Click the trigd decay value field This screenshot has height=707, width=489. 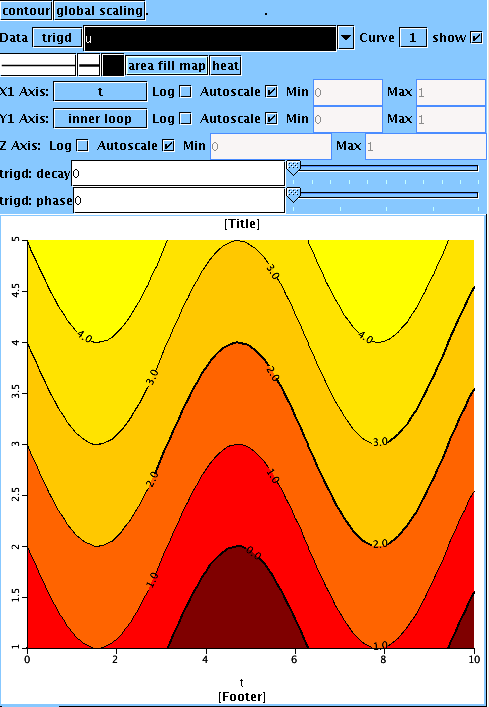tap(178, 174)
